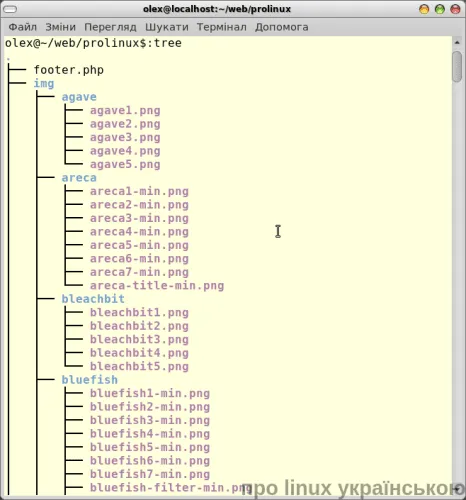Click the bluefish directory name
Image resolution: width=466 pixels, height=500 pixels.
[x=90, y=380]
